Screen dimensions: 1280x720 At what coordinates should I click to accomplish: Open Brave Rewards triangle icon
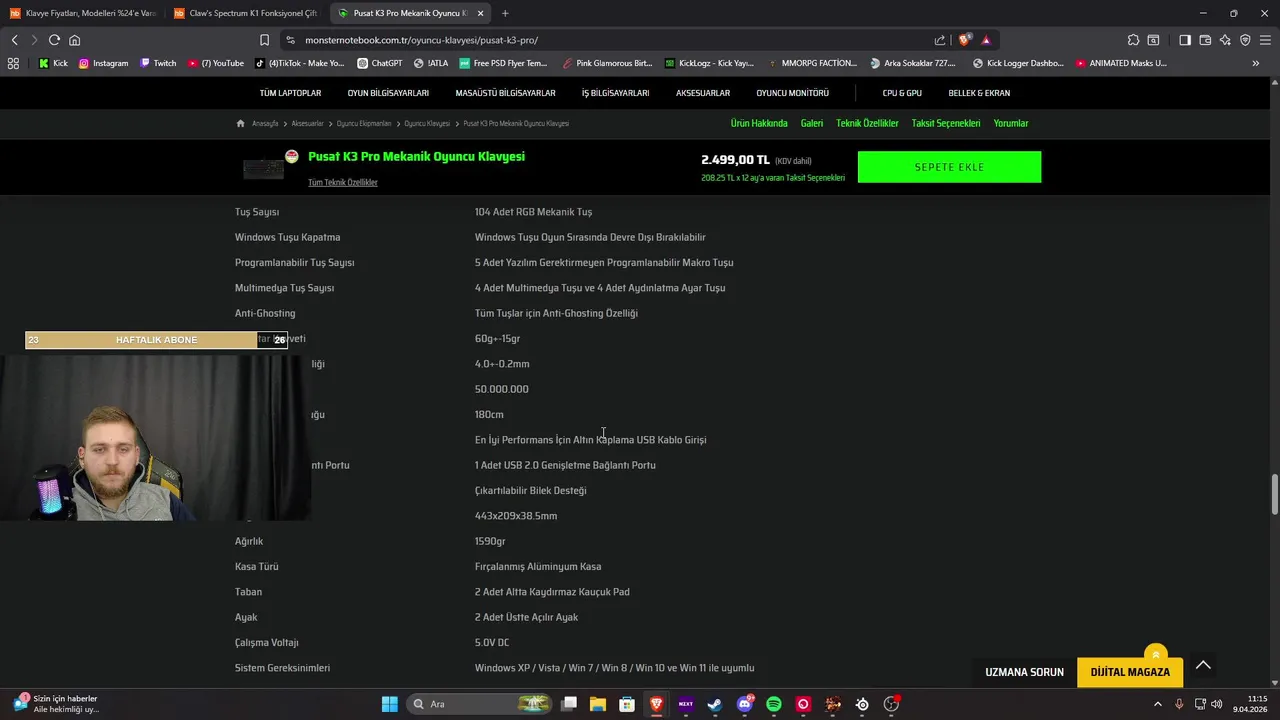[x=986, y=40]
